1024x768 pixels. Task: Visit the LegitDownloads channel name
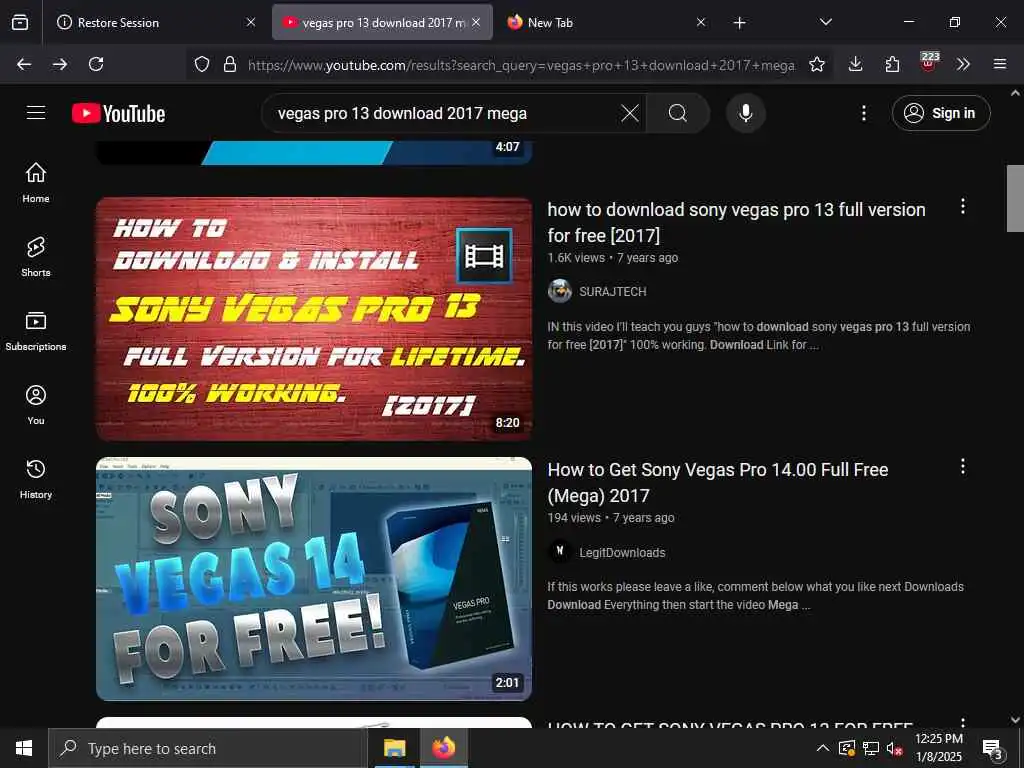[x=622, y=552]
